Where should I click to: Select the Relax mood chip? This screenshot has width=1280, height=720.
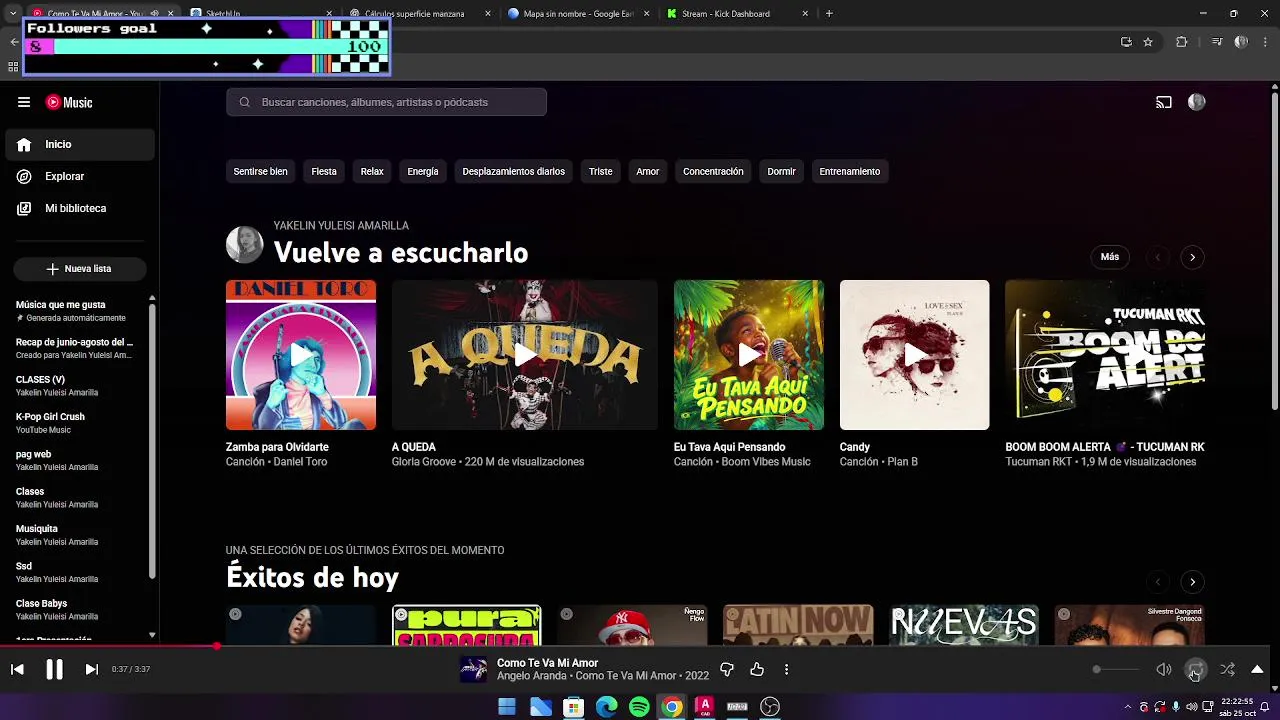372,172
